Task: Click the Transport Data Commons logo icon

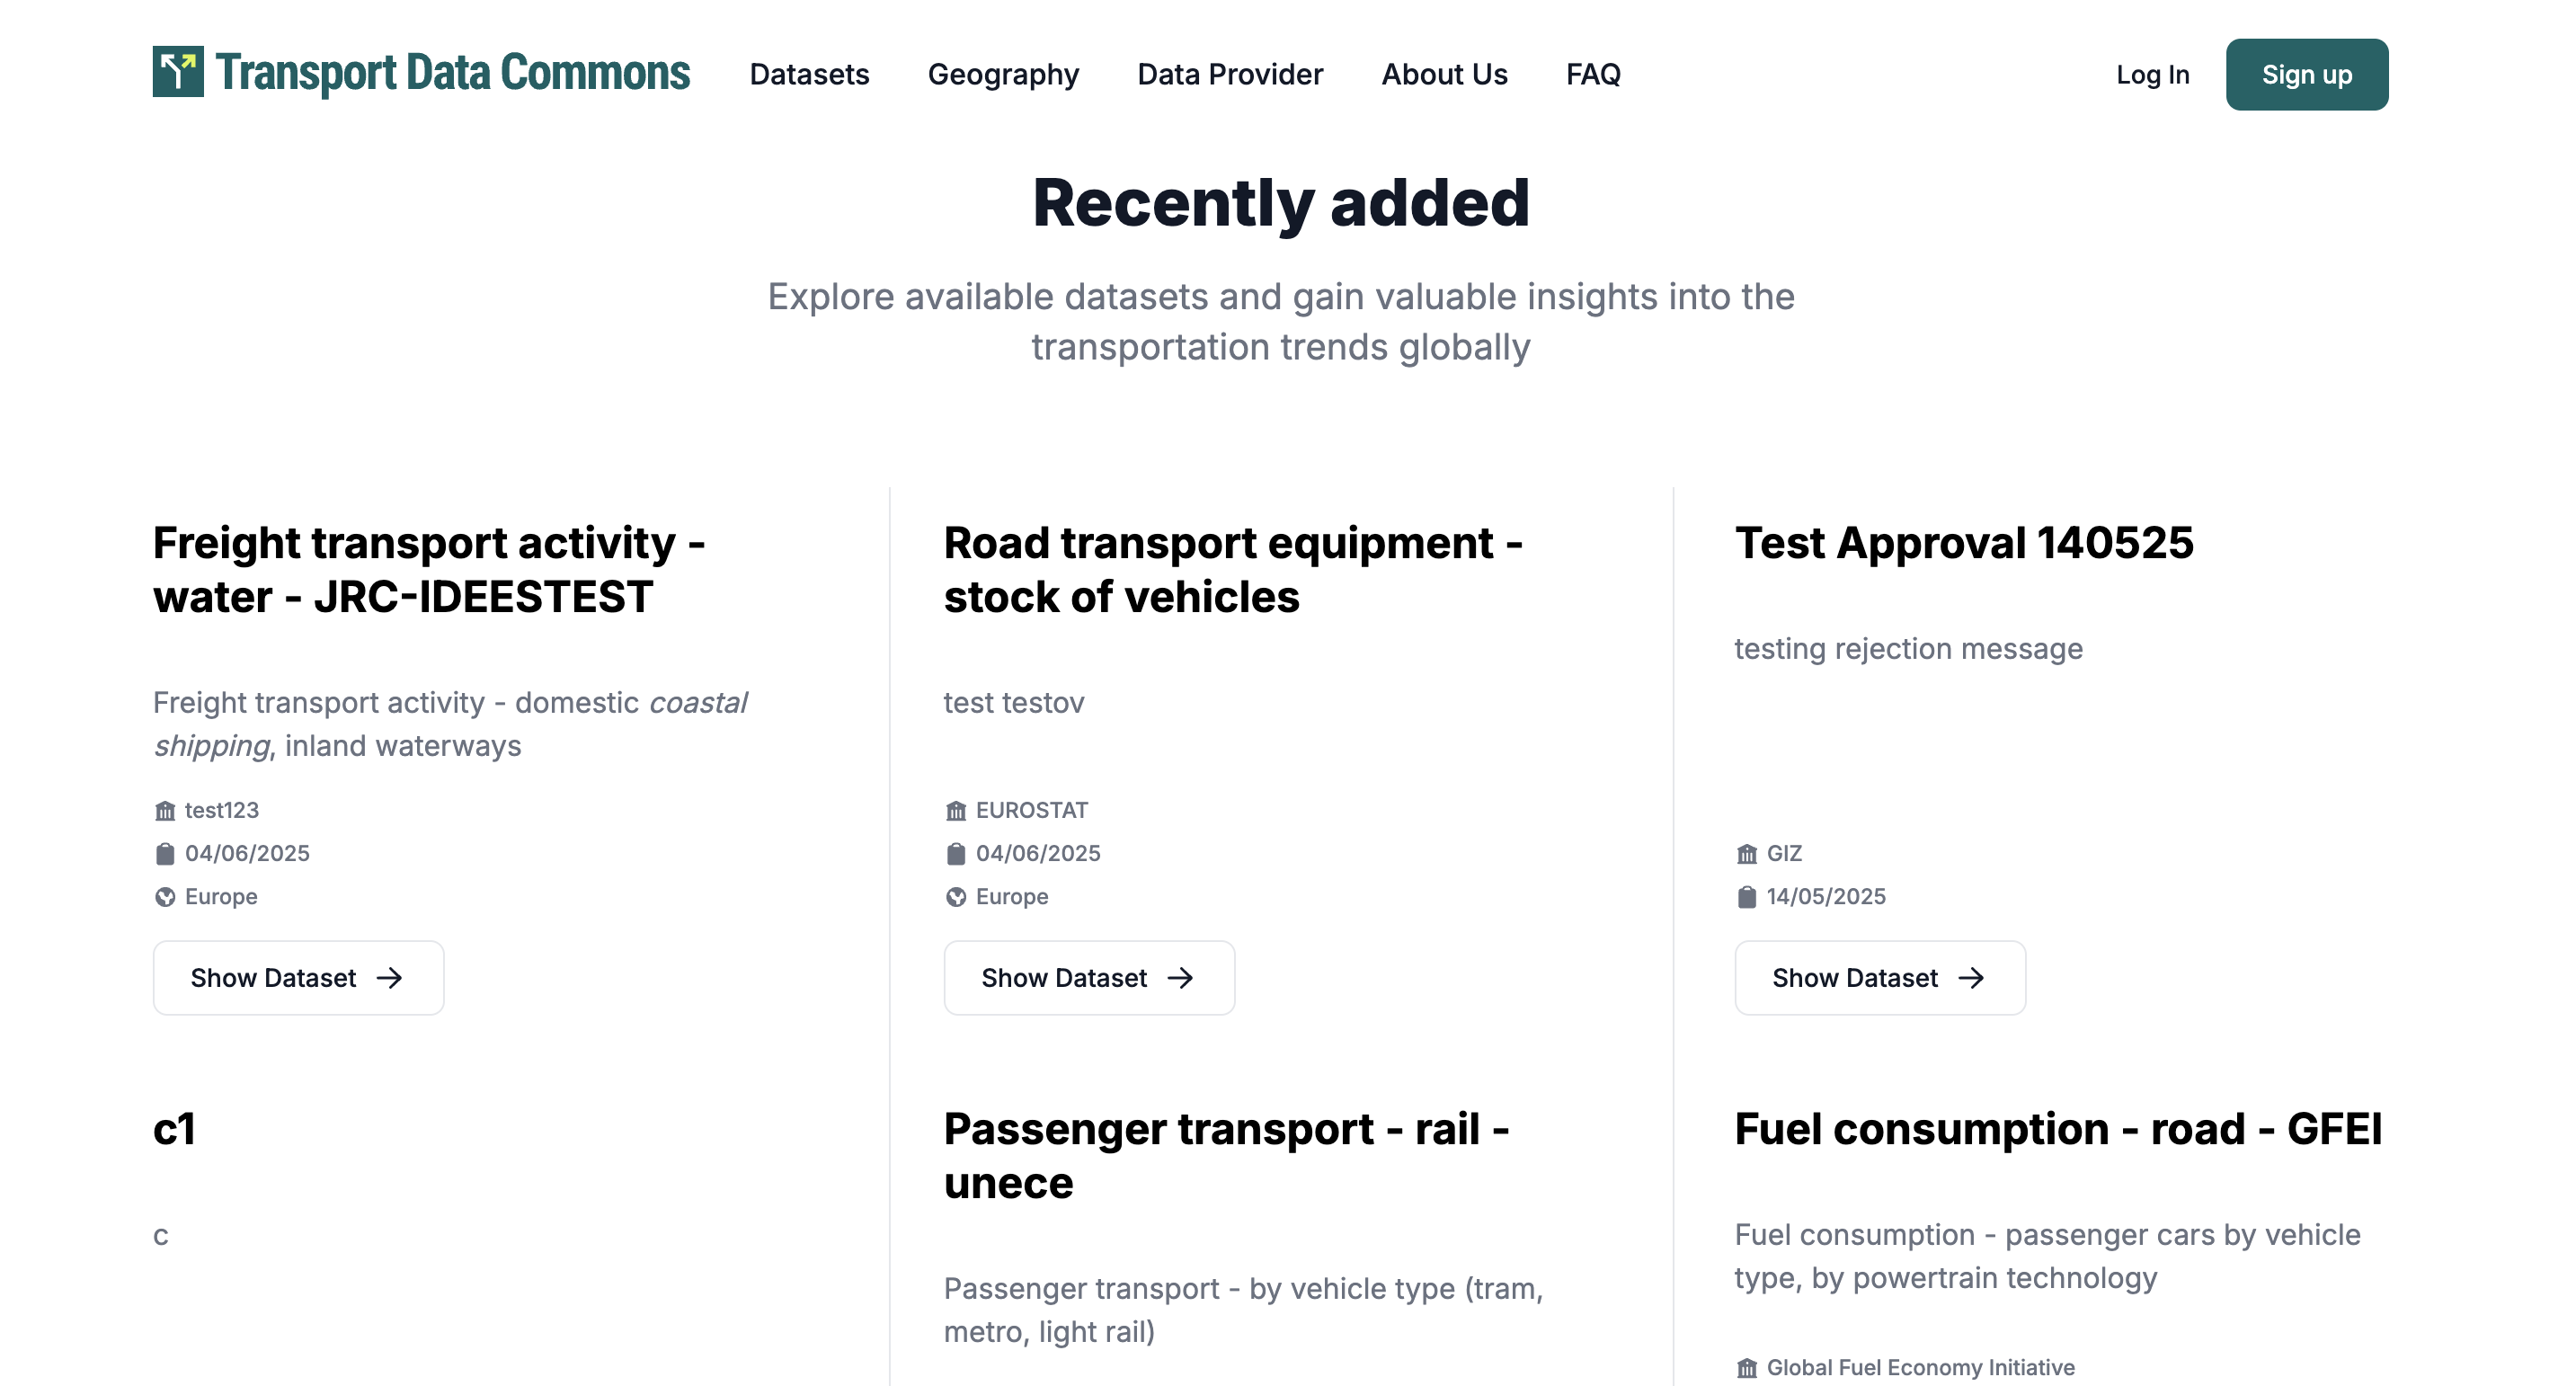Action: click(x=178, y=72)
